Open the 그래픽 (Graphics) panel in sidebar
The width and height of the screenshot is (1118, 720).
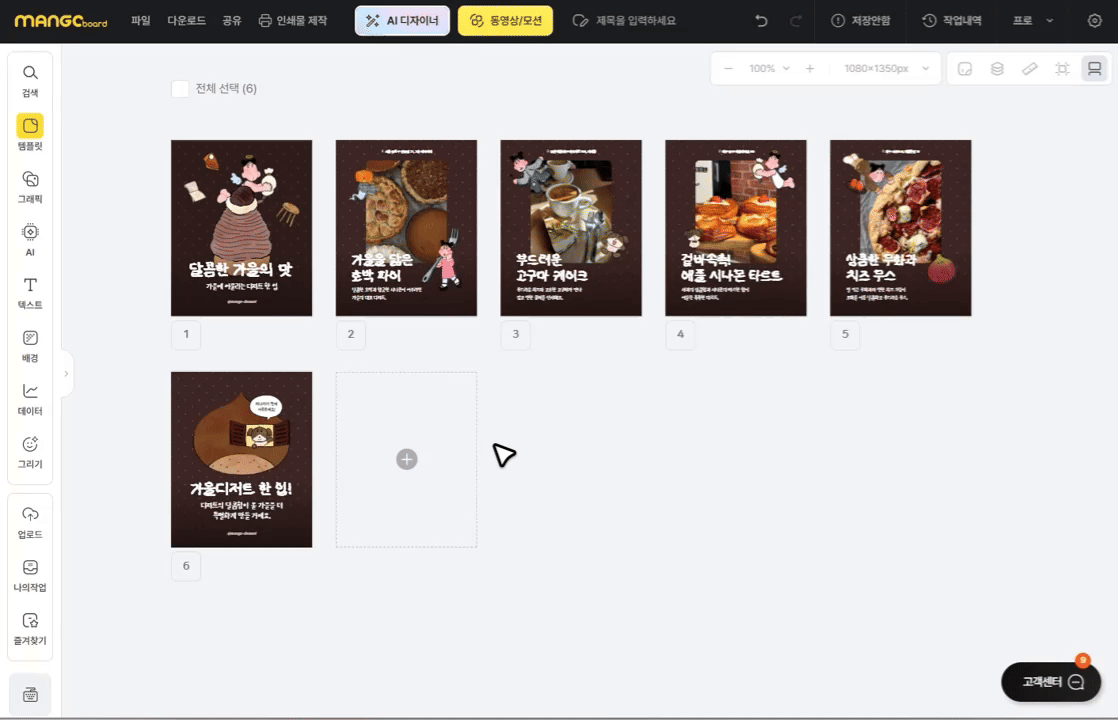30,186
